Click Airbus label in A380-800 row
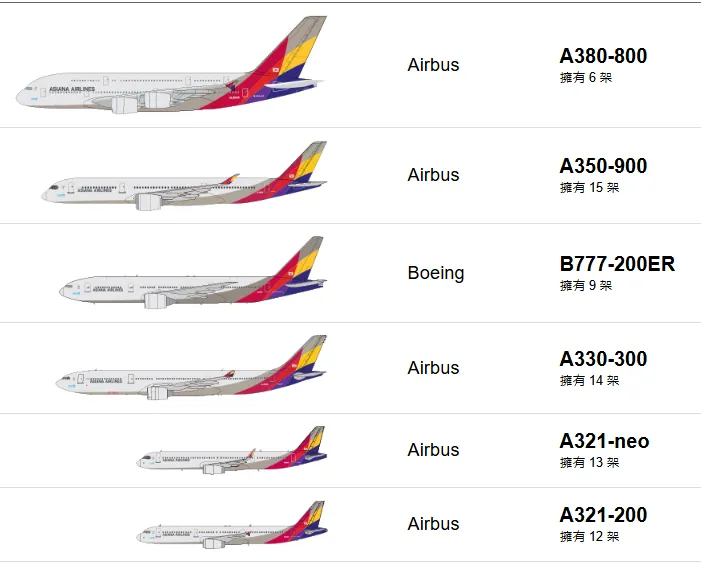701x567 pixels. click(433, 65)
